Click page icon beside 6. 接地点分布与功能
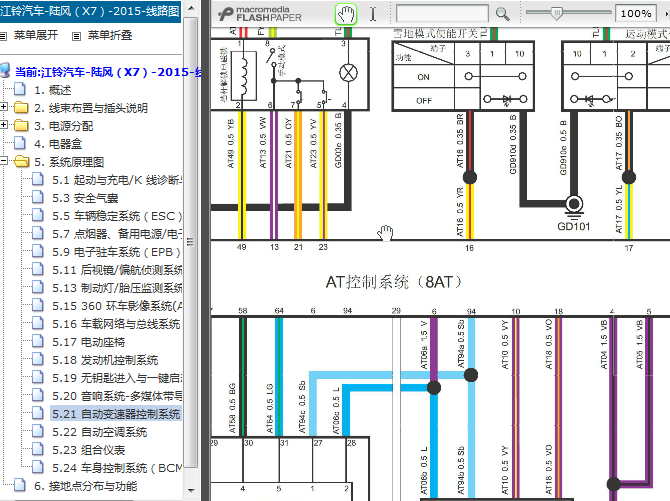 point(20,485)
